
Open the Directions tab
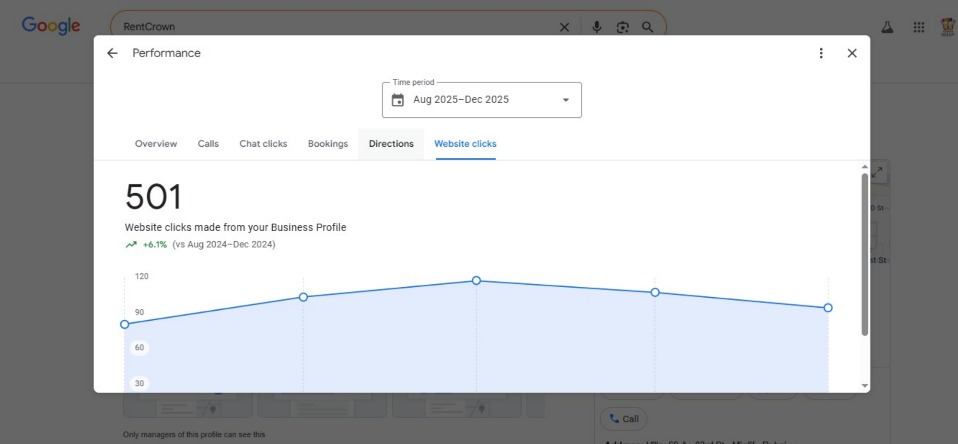pos(391,144)
